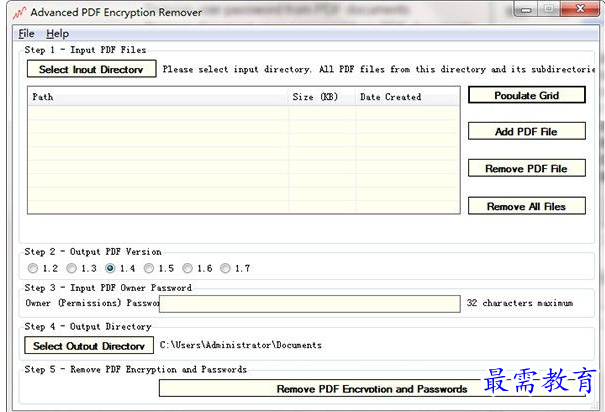Sort by the Size (KB) column header
This screenshot has height=412, width=605.
tap(321, 97)
